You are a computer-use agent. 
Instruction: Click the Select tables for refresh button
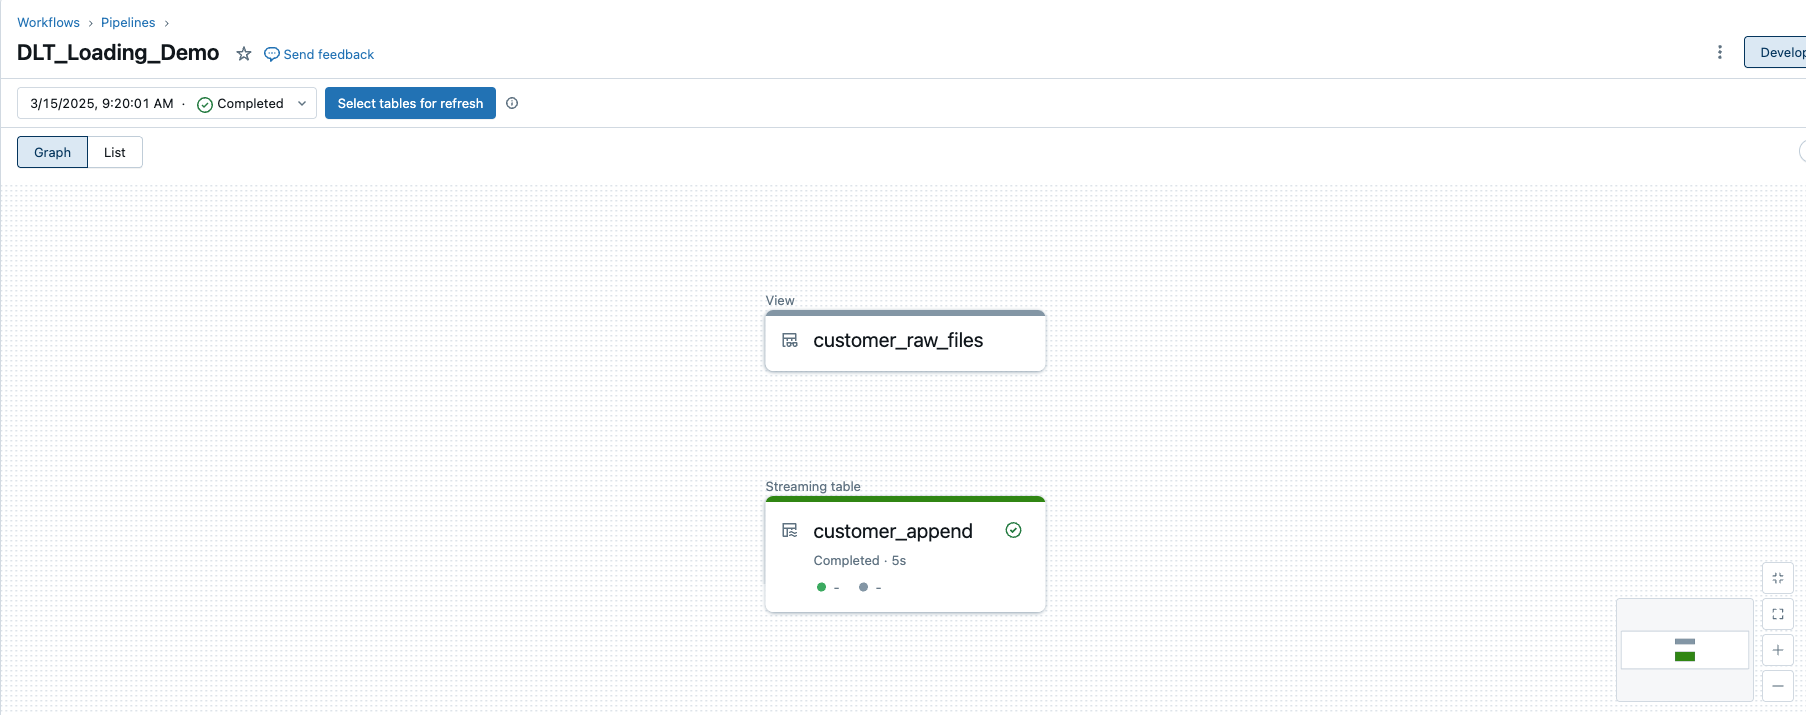(x=410, y=103)
